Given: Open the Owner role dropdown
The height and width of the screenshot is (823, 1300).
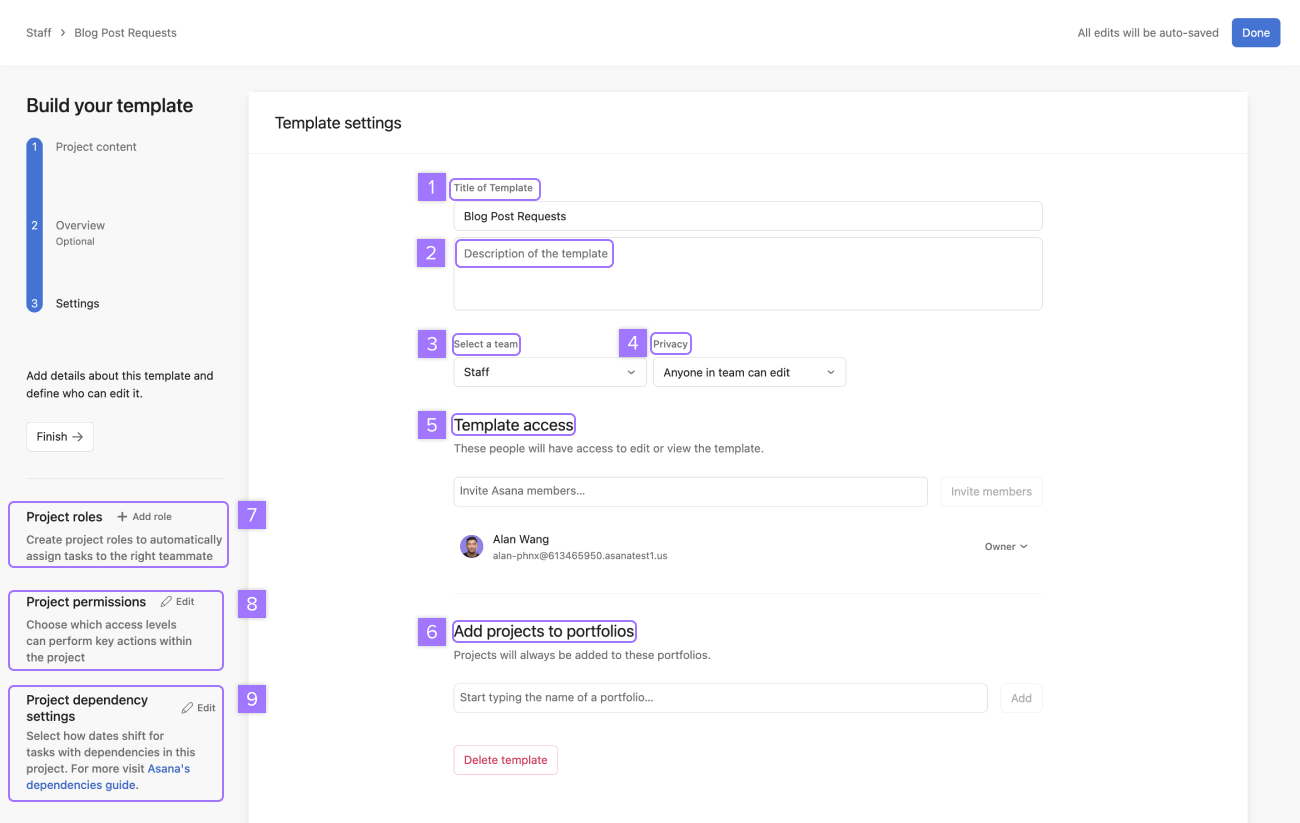Looking at the screenshot, I should [1006, 547].
